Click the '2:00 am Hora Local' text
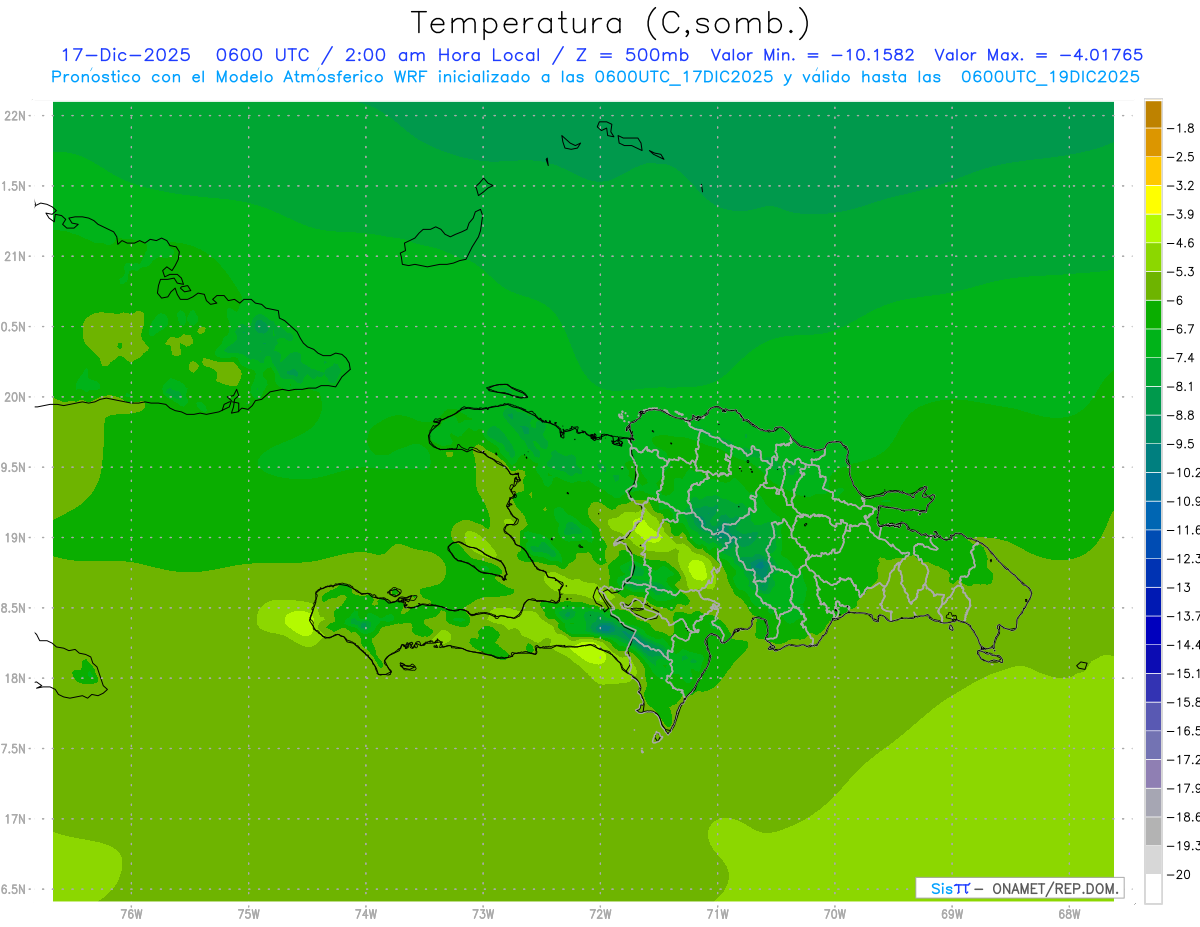The image size is (1200, 927). (x=443, y=55)
